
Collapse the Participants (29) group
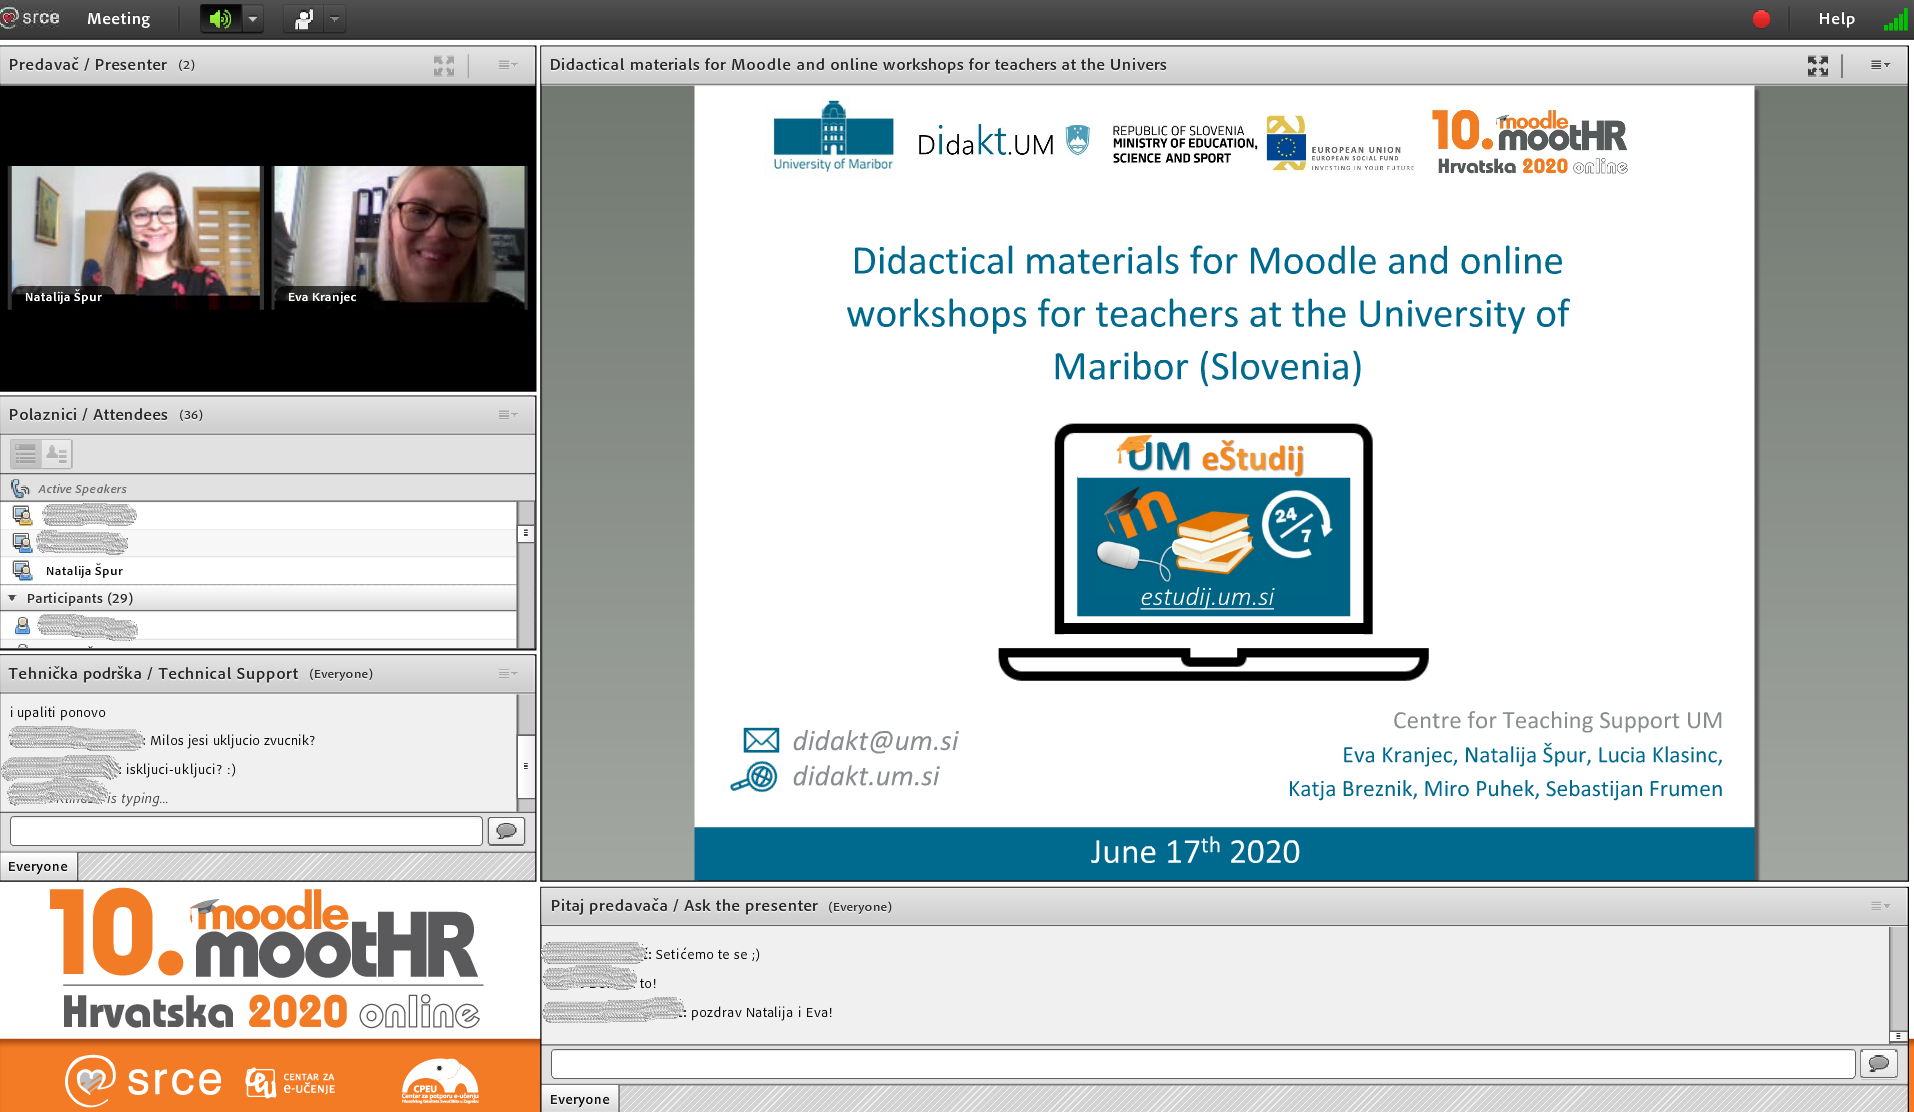(x=12, y=598)
